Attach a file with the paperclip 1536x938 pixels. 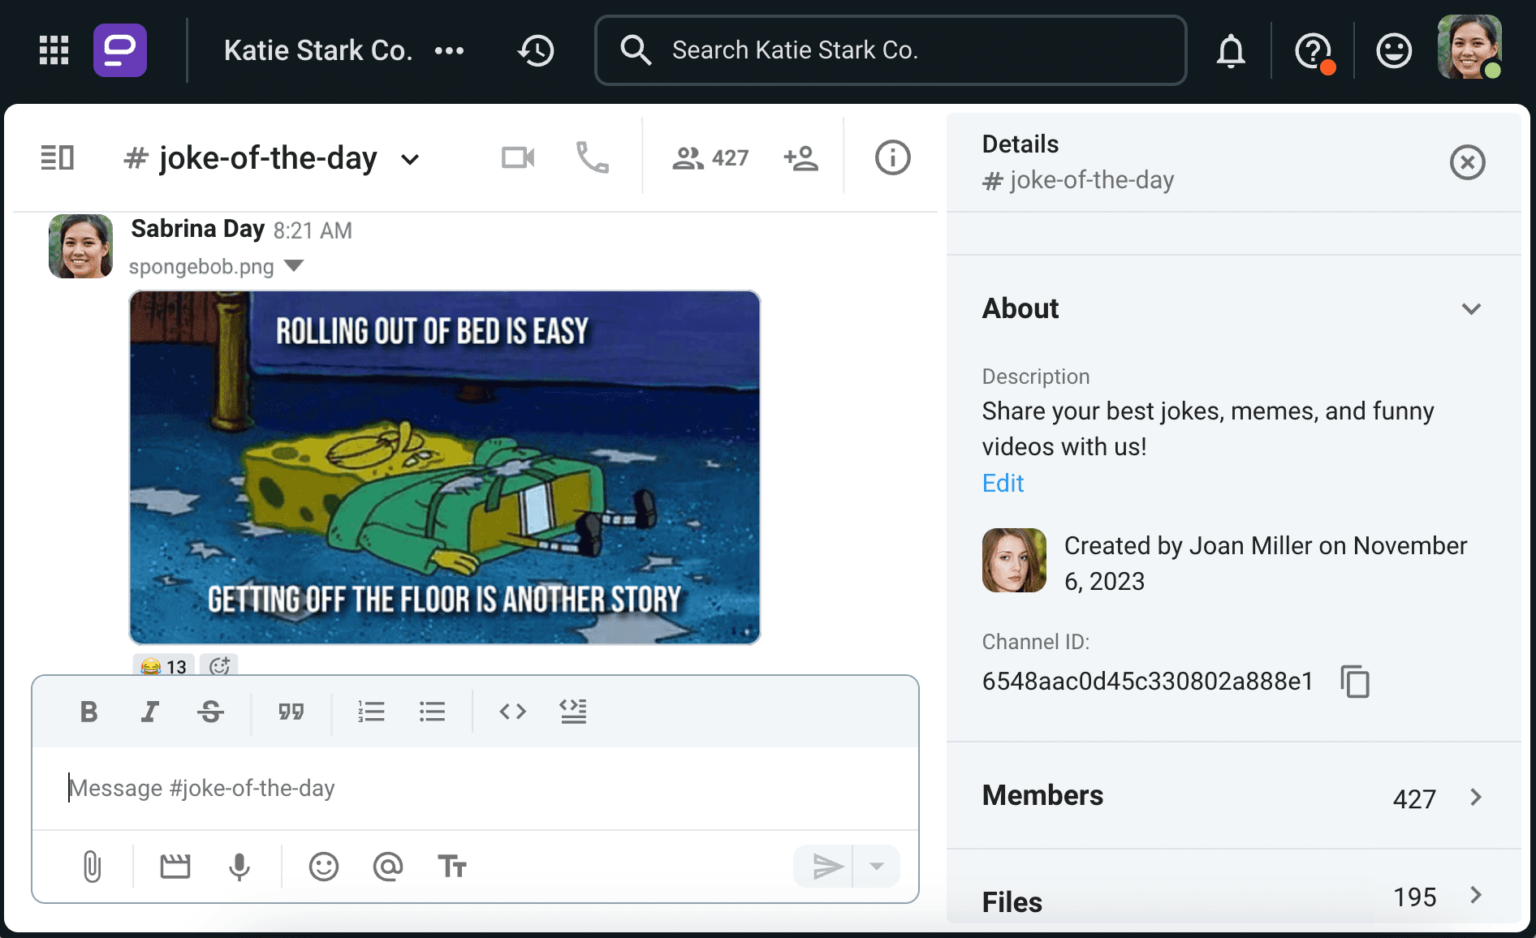pos(93,866)
